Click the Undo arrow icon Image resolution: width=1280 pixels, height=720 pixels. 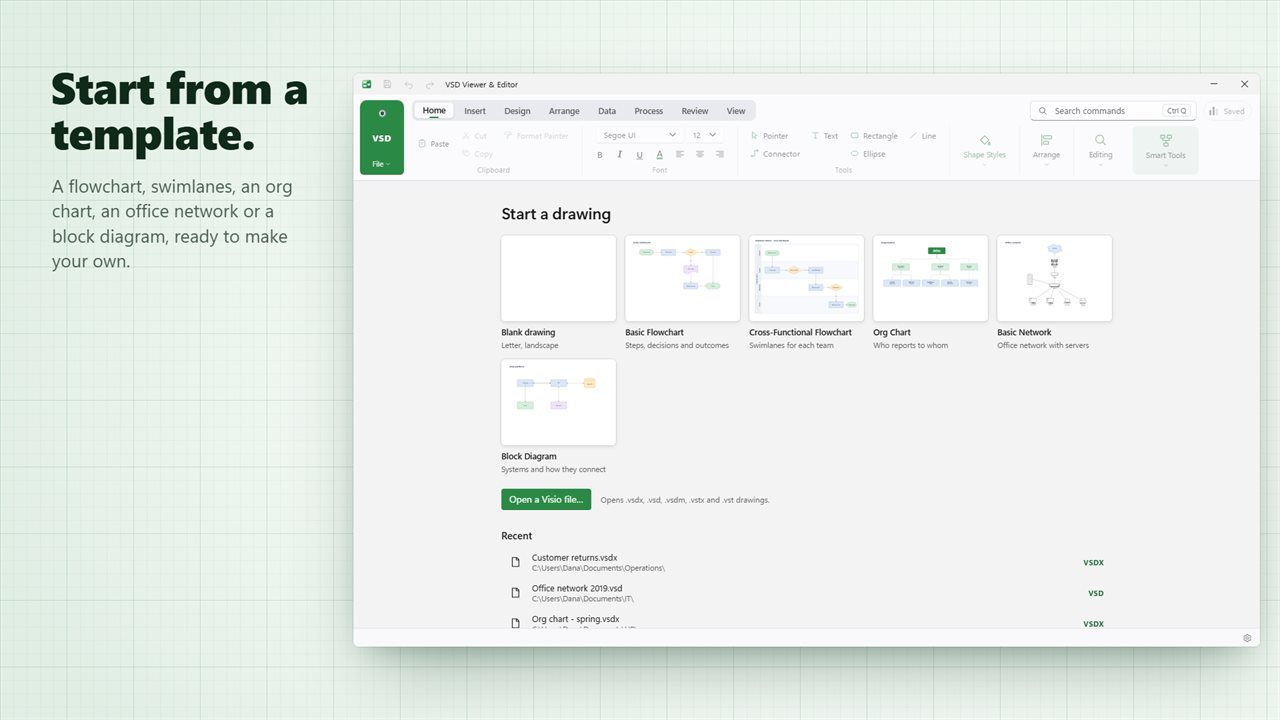(408, 85)
